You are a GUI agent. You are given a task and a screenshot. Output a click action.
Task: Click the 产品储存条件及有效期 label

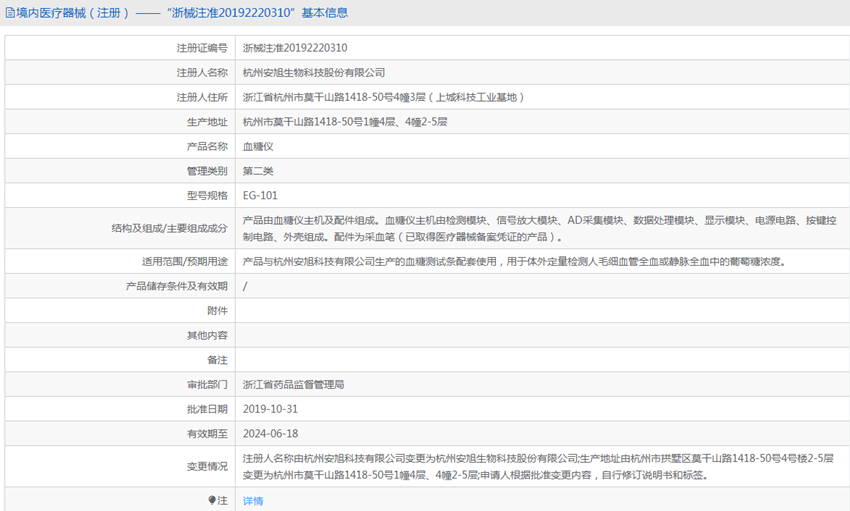[177, 286]
